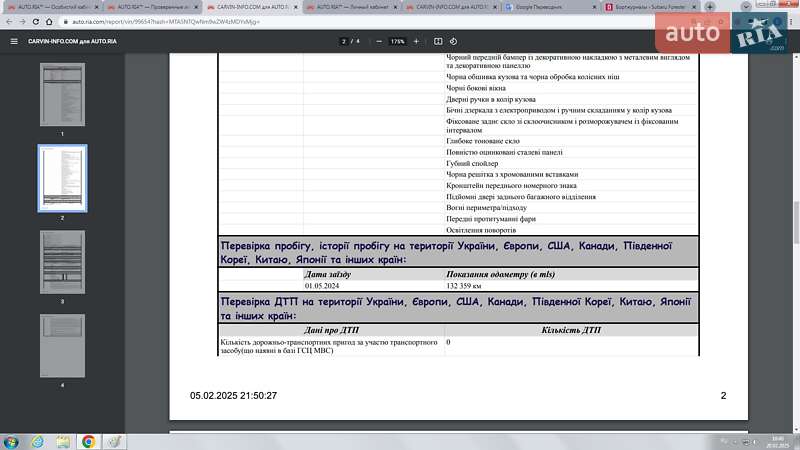The height and width of the screenshot is (450, 800).
Task: Select the page 3 thumbnail
Action: click(x=62, y=262)
